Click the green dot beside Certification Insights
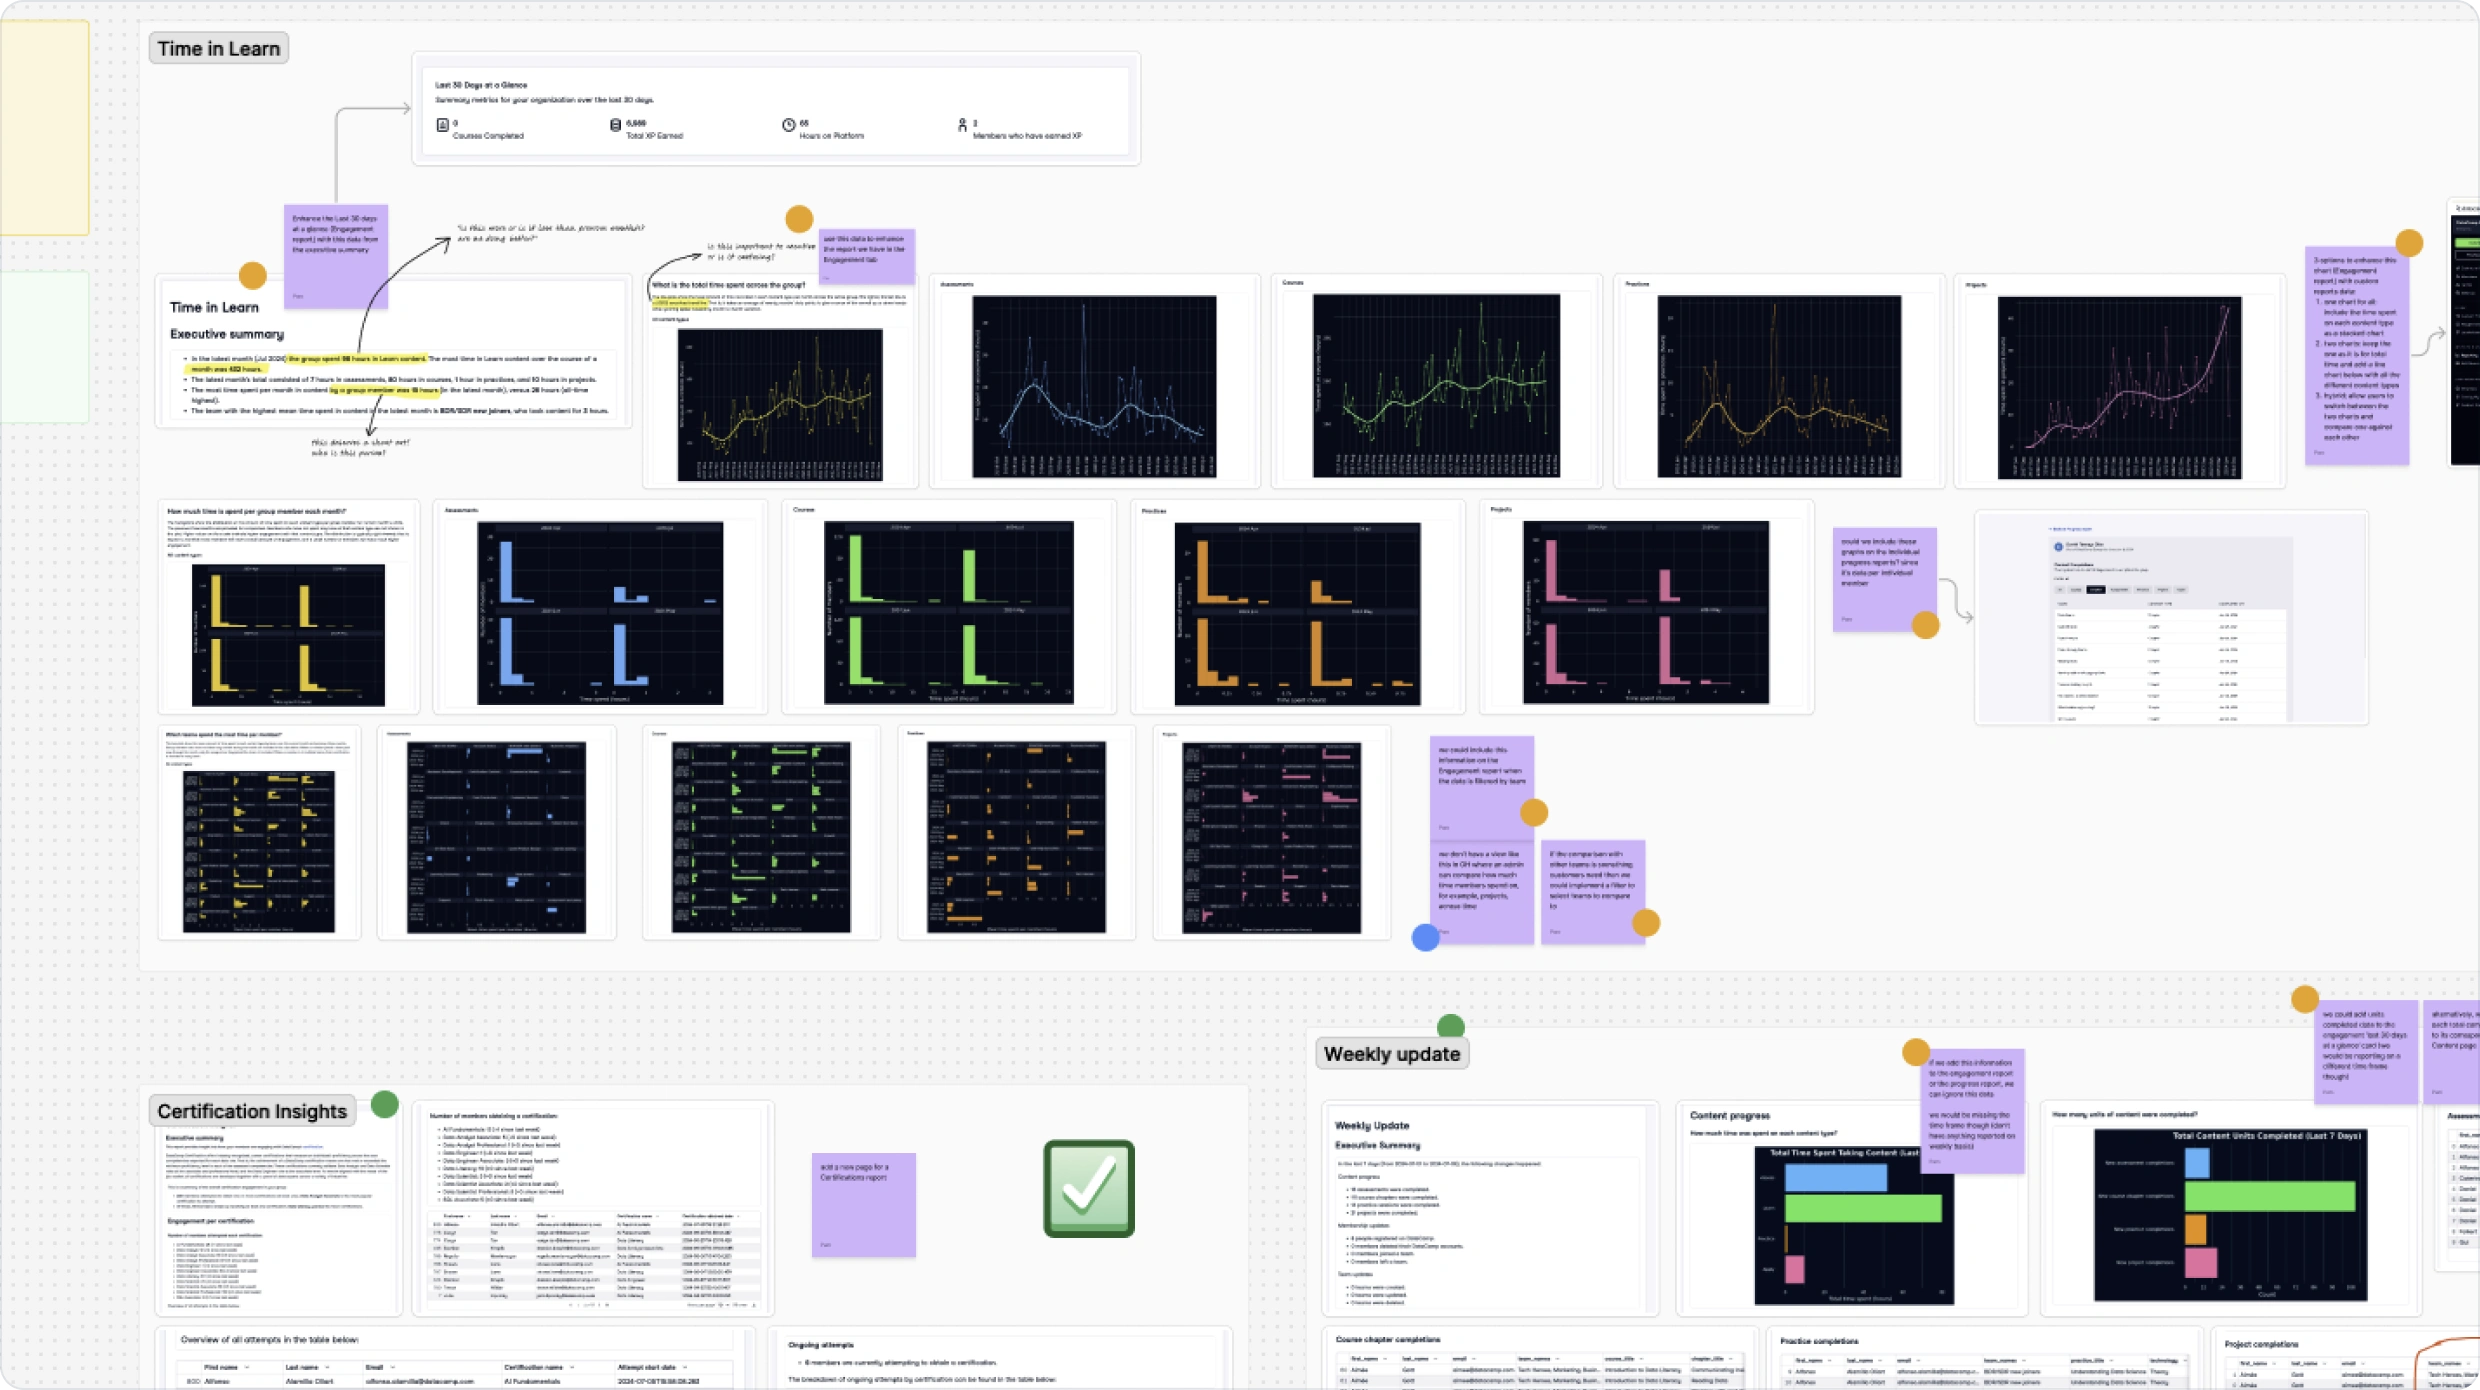 click(385, 1104)
